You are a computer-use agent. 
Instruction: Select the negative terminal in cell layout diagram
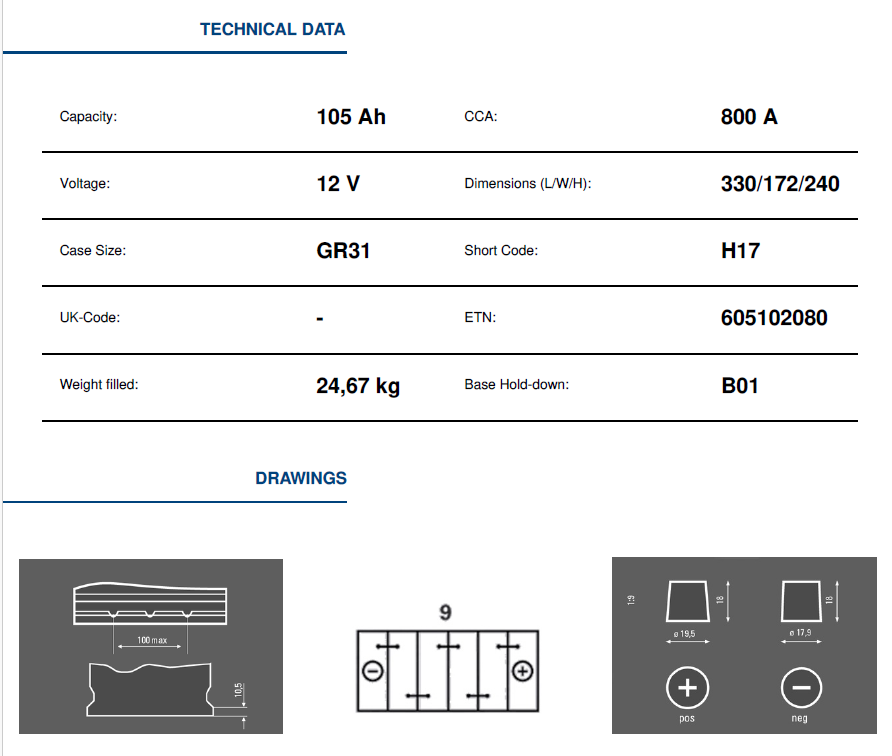click(x=371, y=671)
